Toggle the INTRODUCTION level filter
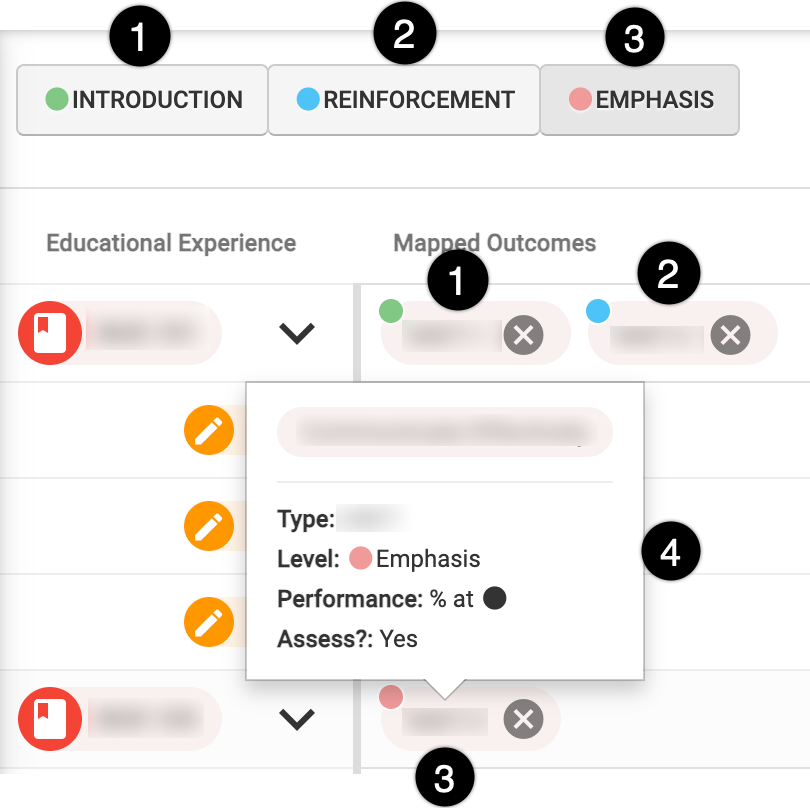 (142, 100)
